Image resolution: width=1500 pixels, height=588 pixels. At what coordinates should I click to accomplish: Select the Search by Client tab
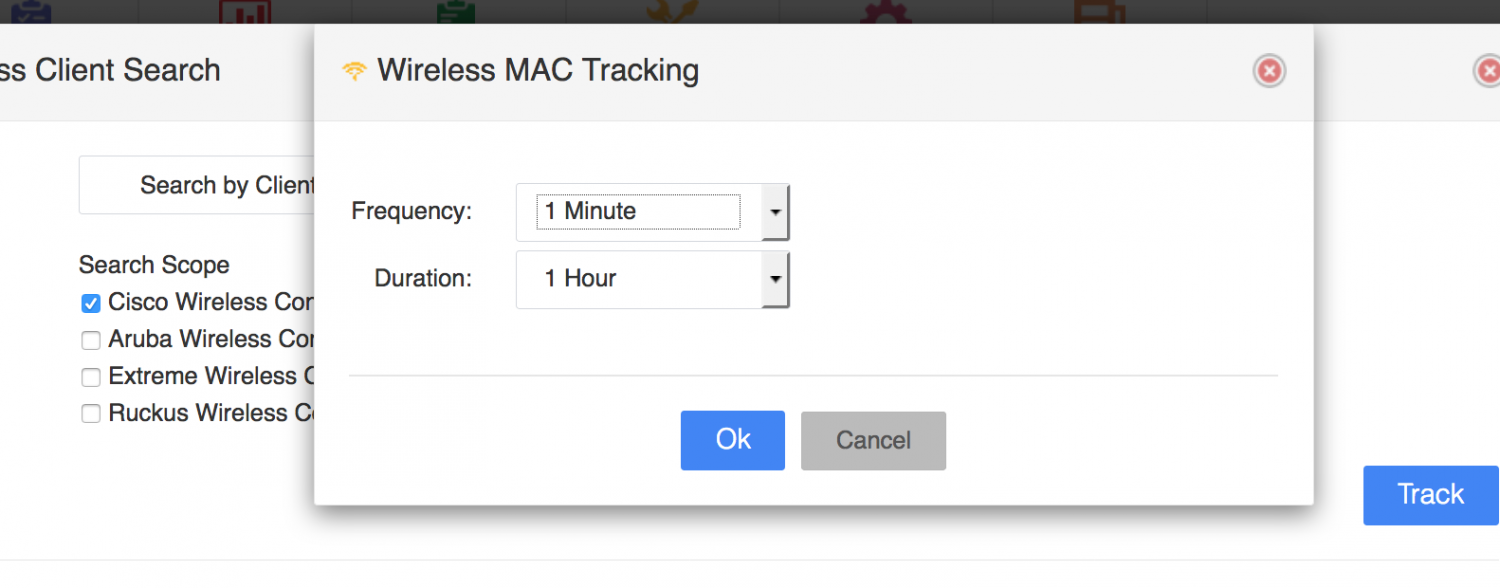pos(226,185)
